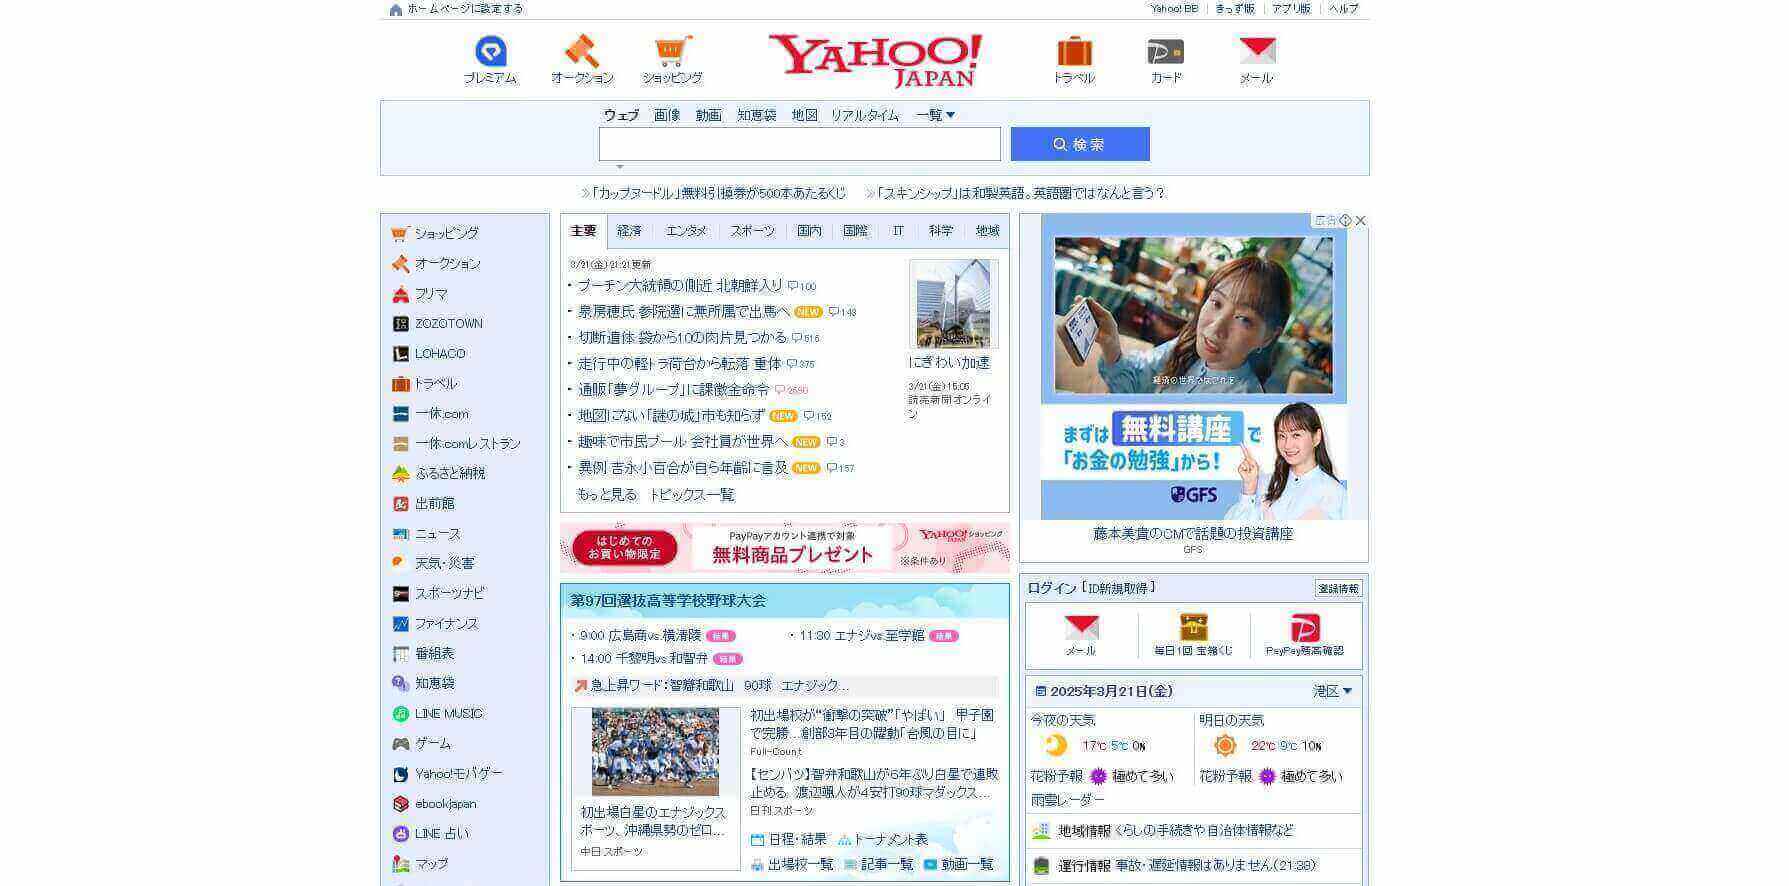Open the ID新規取得 link
This screenshot has height=886, width=1789.
[x=1119, y=588]
